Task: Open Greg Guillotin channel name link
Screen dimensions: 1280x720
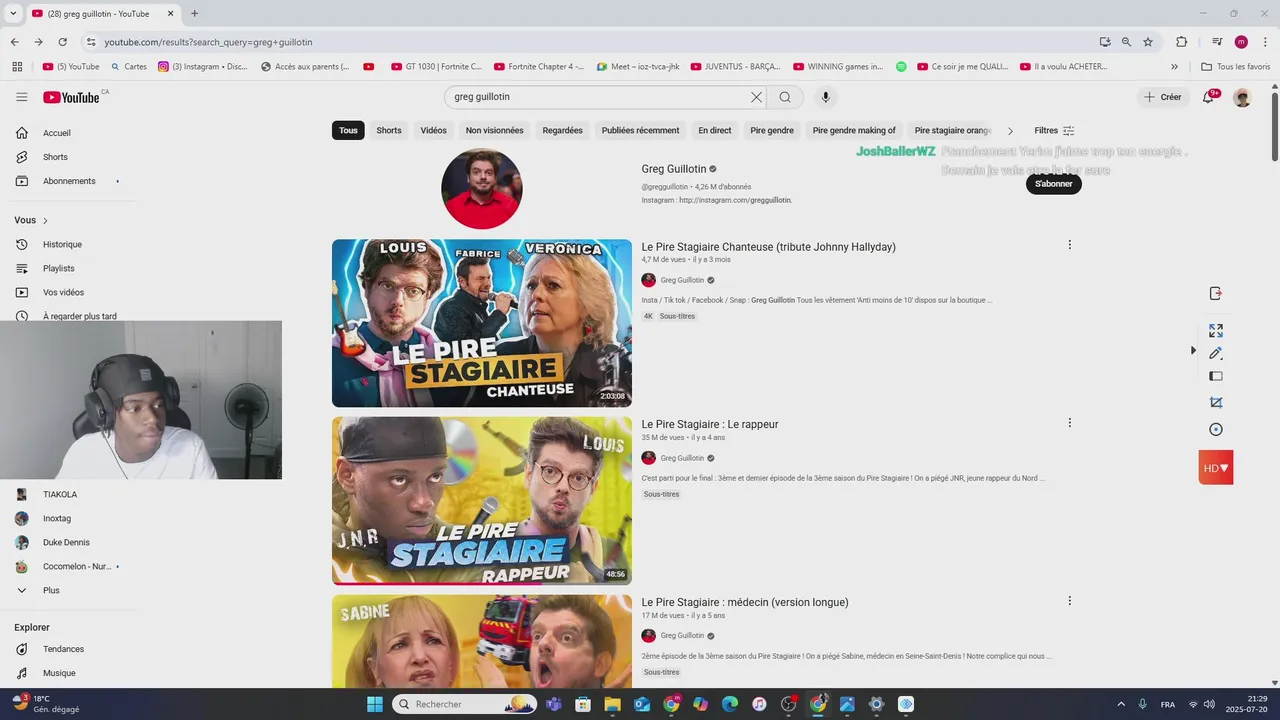Action: [x=674, y=169]
